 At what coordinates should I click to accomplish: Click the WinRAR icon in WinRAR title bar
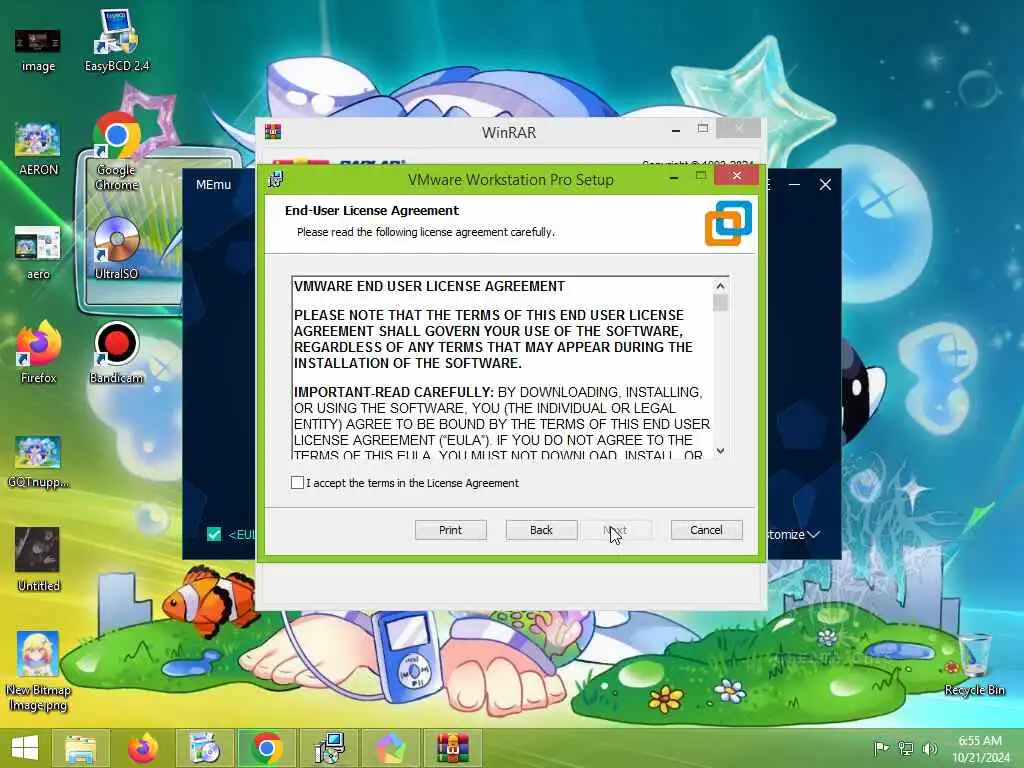tap(273, 132)
